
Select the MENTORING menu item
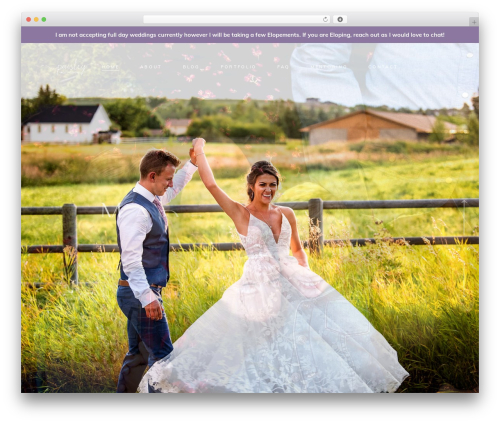[x=329, y=67]
